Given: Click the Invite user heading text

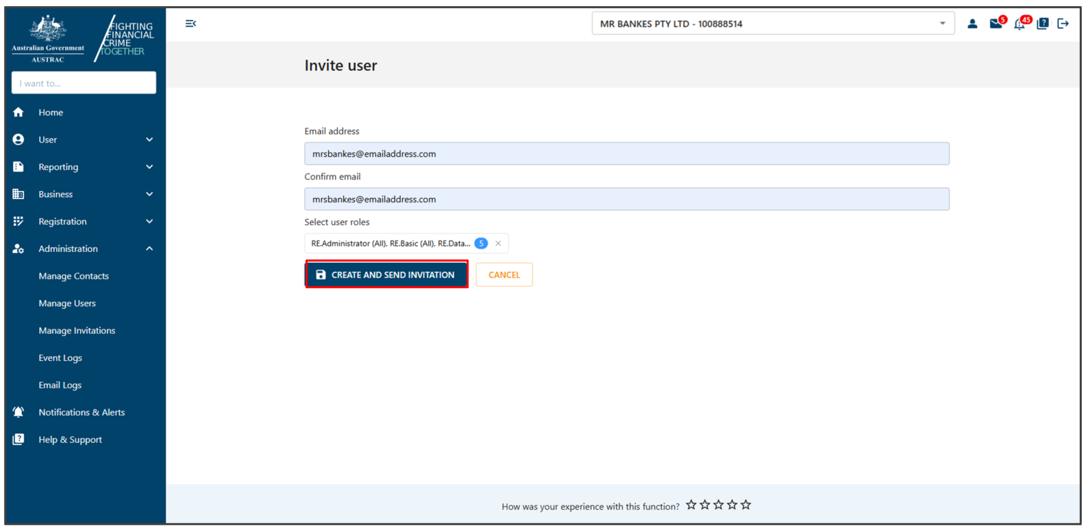Looking at the screenshot, I should click(x=341, y=66).
